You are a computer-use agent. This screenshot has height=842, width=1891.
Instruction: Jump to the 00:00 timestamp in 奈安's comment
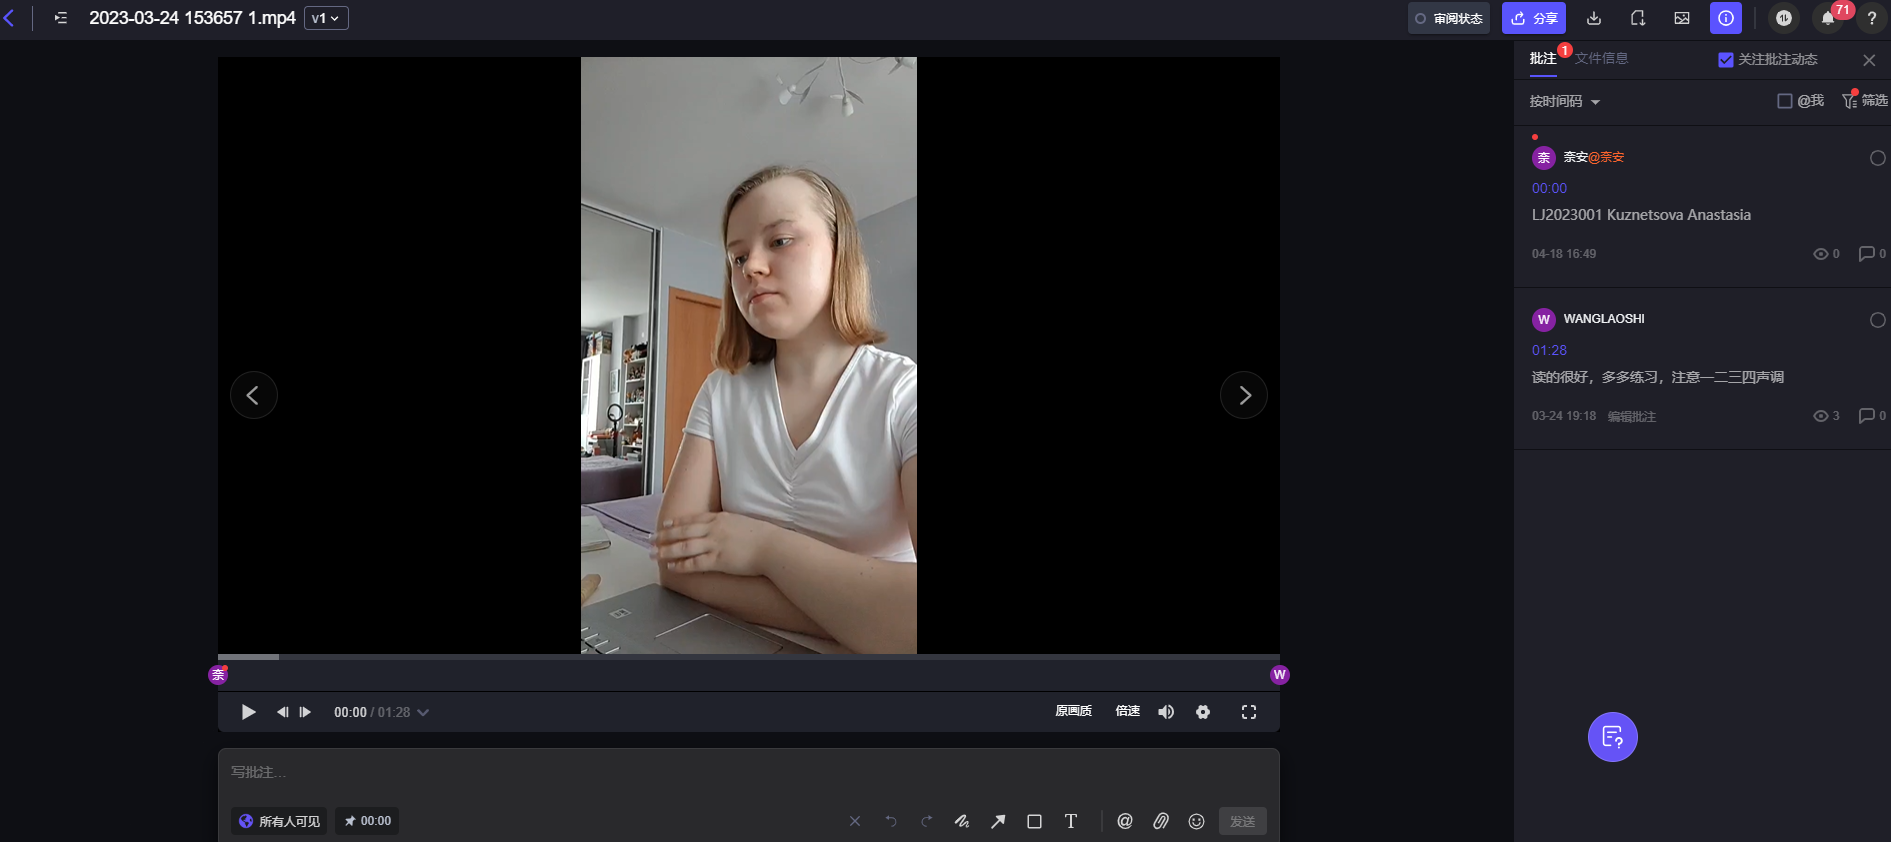(x=1549, y=188)
